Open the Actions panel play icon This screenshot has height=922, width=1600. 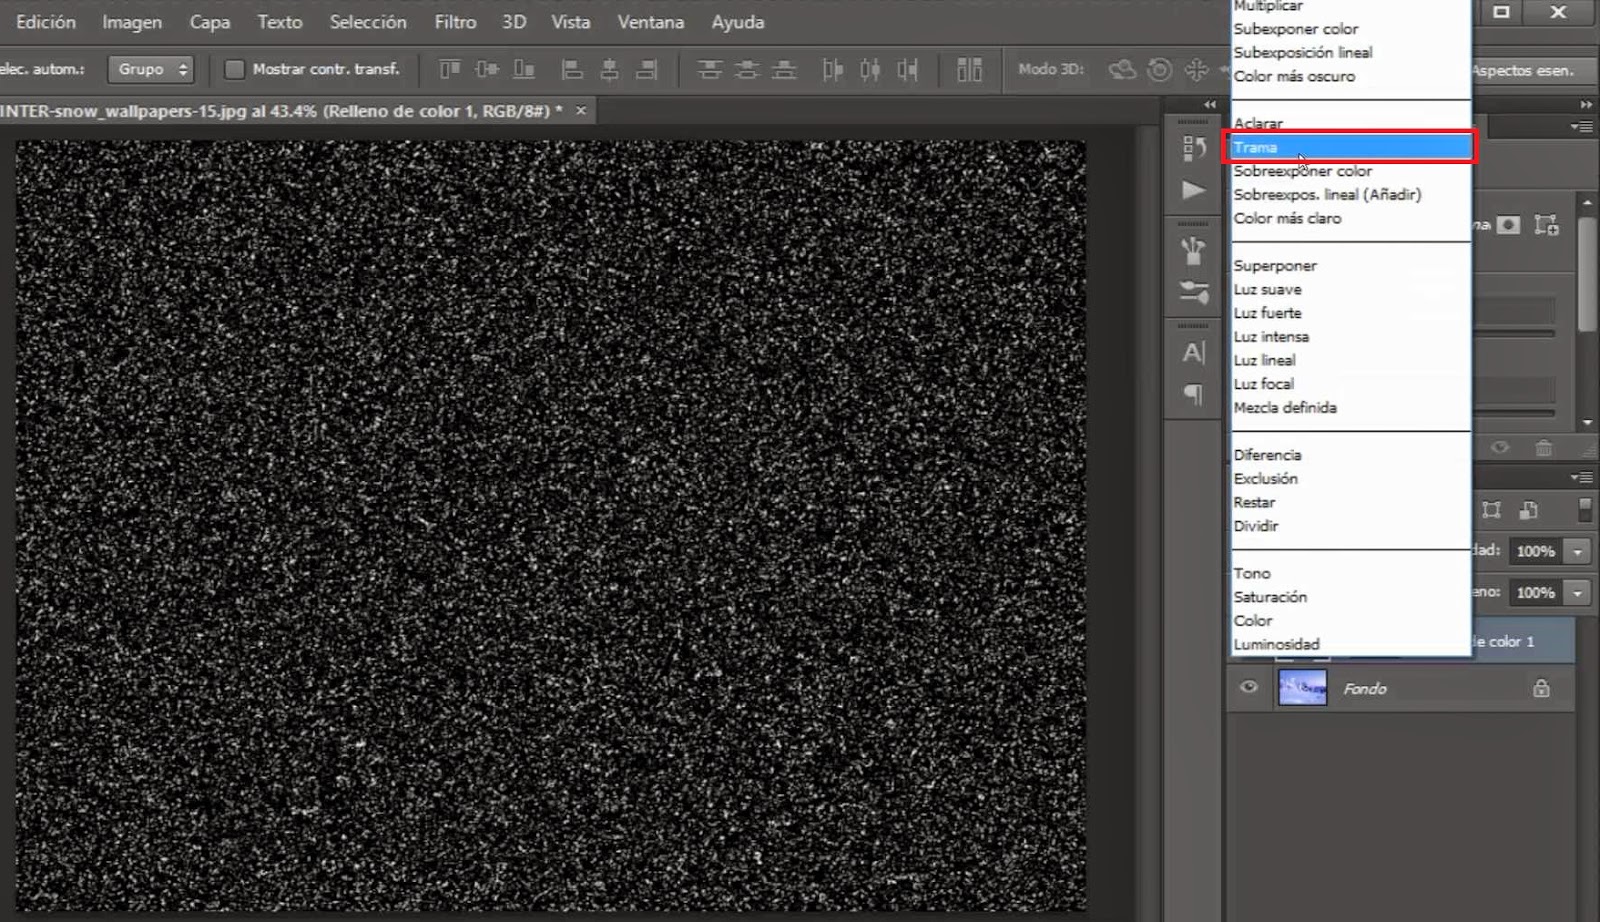1193,190
